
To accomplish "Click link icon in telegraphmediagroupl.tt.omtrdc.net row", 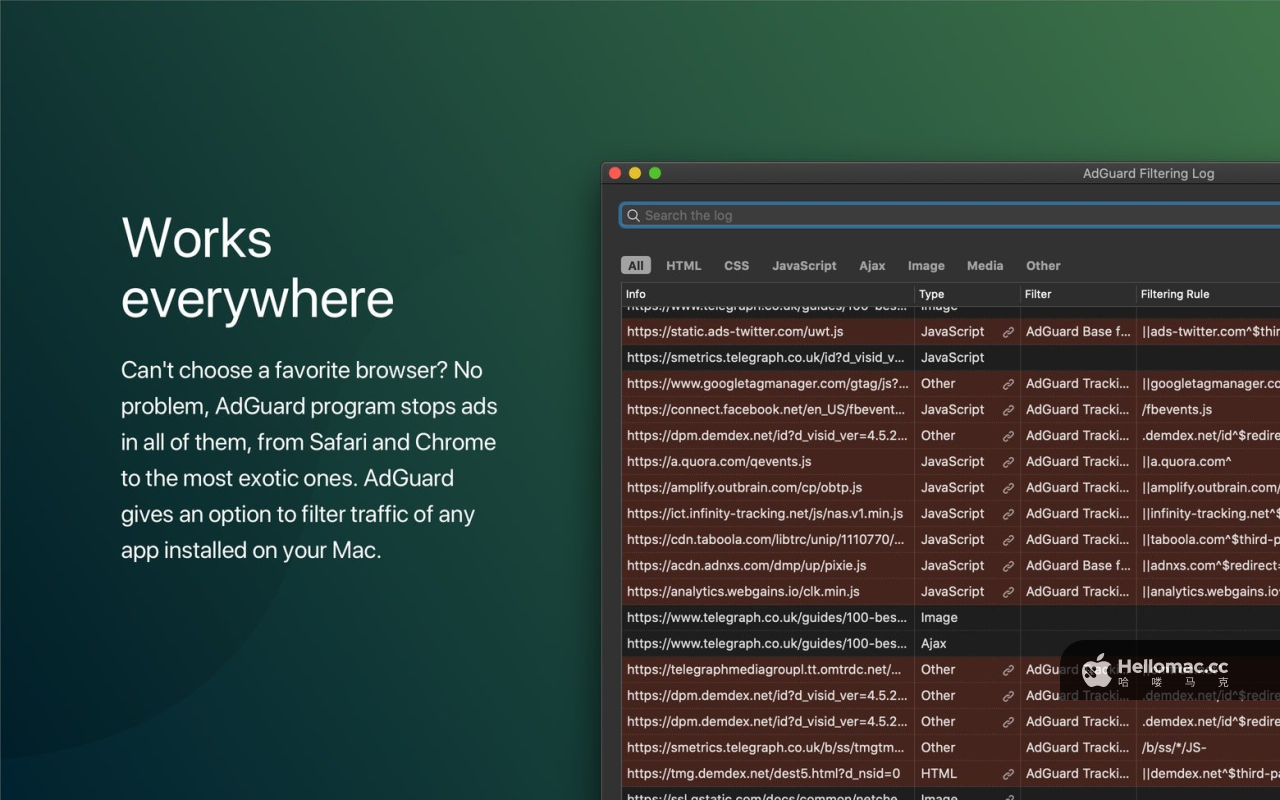I will (1008, 670).
